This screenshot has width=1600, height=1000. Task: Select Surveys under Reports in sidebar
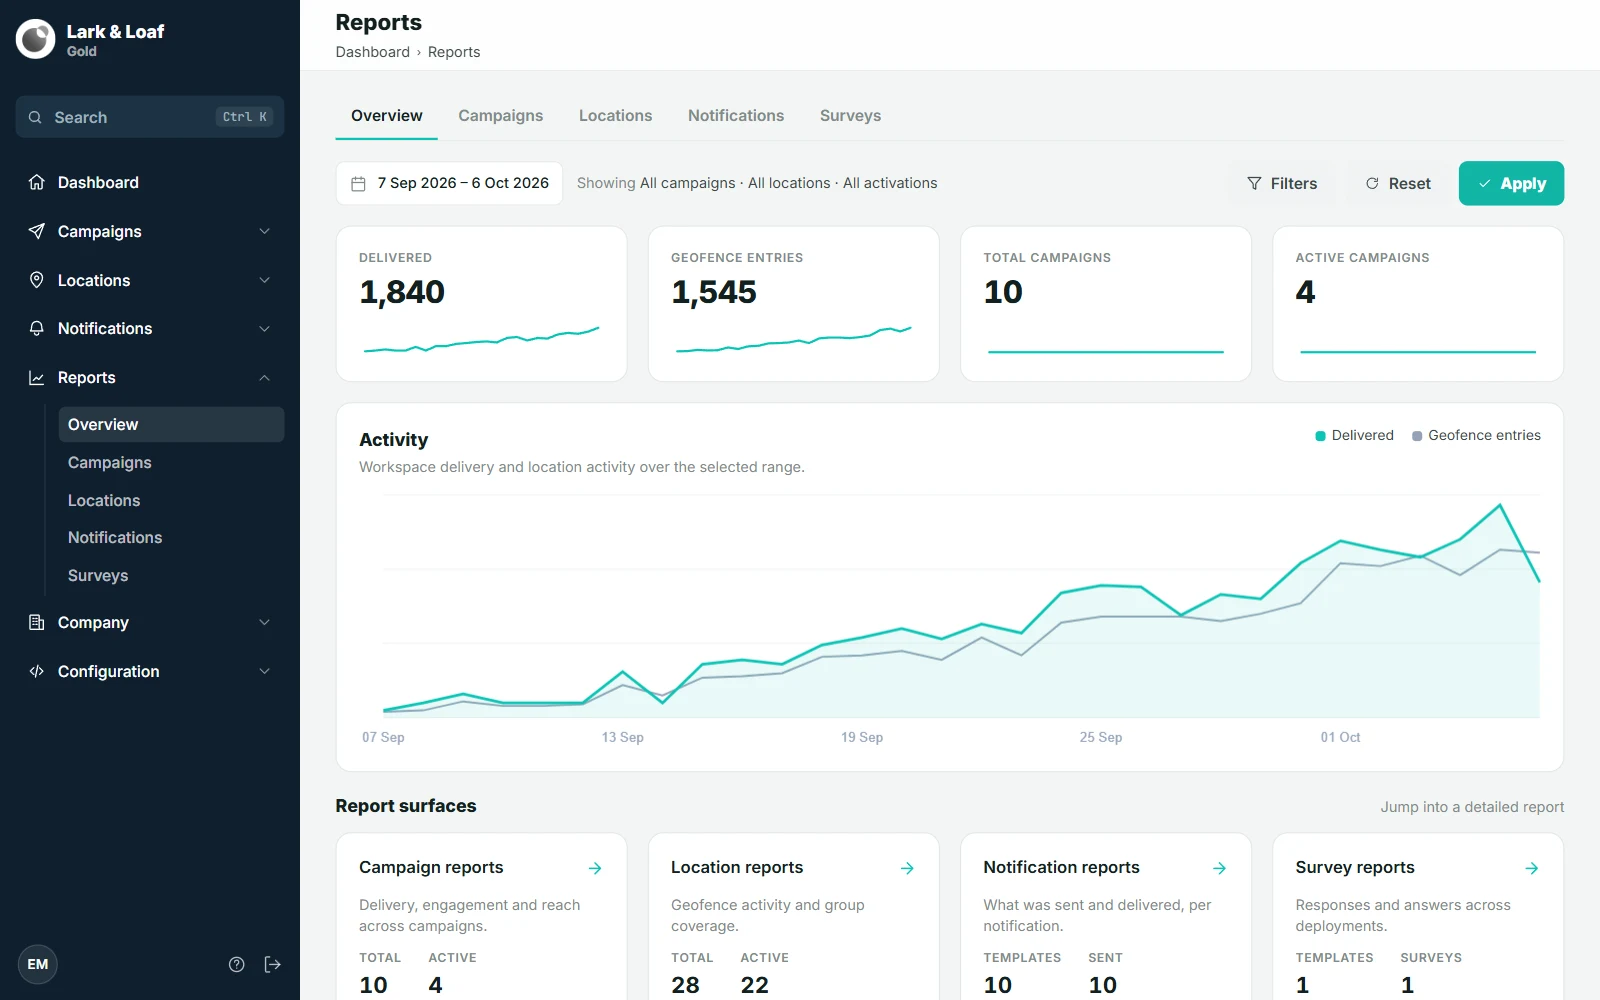(171, 575)
